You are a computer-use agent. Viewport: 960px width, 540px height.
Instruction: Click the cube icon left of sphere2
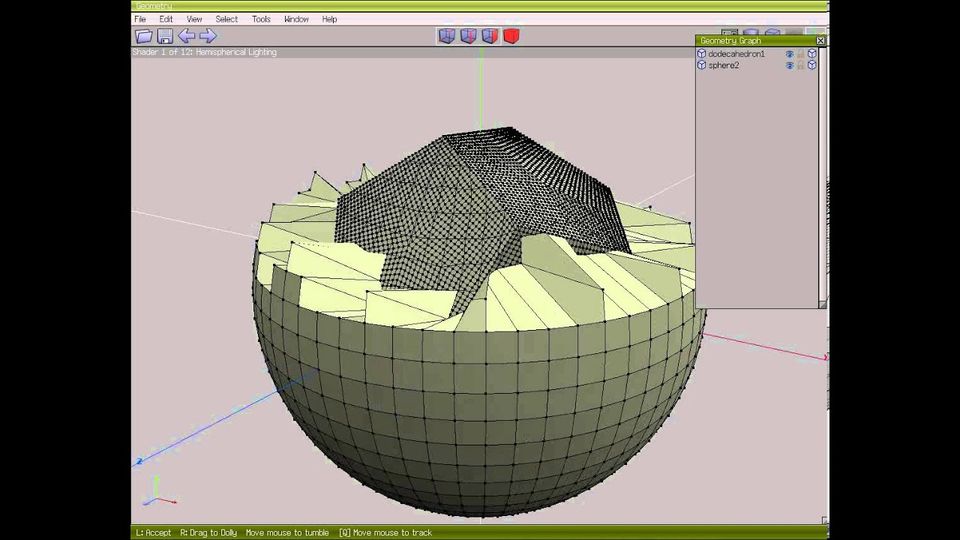pos(702,65)
